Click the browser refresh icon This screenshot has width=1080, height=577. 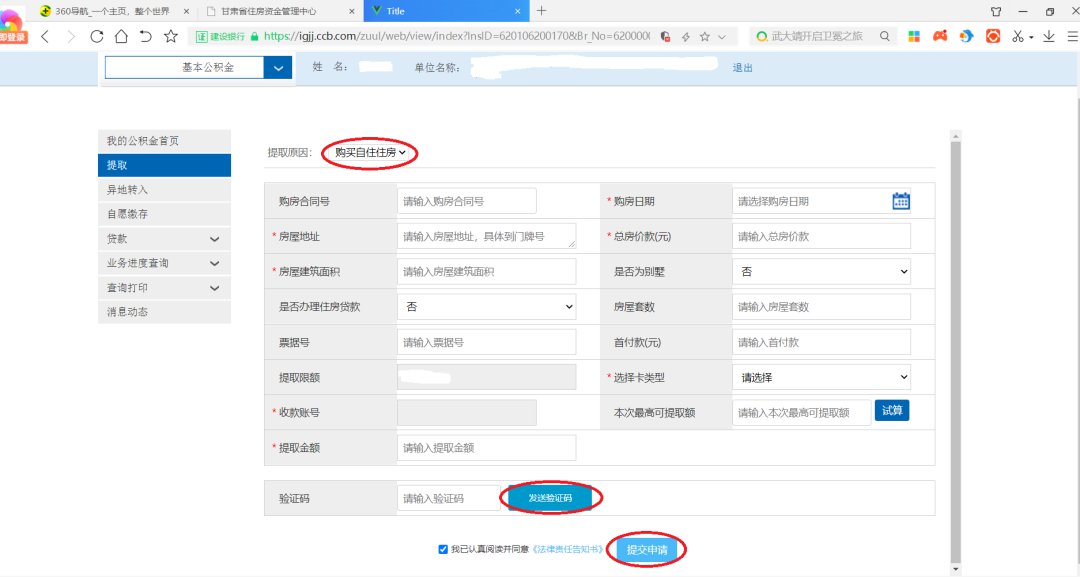coord(96,36)
